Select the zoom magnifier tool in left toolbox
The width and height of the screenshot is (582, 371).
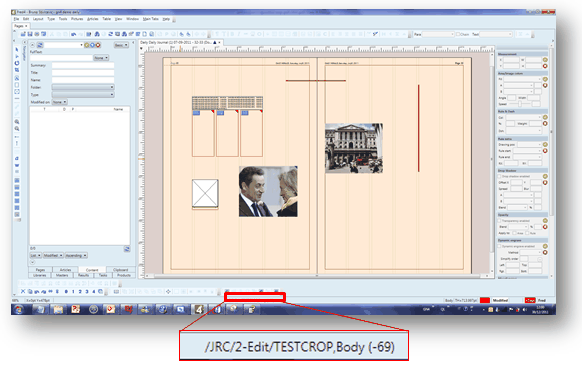point(17,122)
